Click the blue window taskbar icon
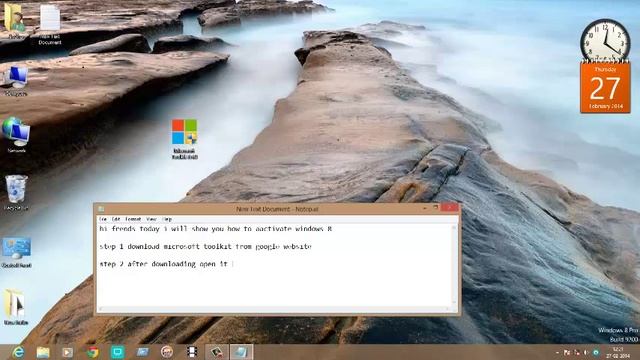Image resolution: width=640 pixels, height=360 pixels. click(x=142, y=352)
